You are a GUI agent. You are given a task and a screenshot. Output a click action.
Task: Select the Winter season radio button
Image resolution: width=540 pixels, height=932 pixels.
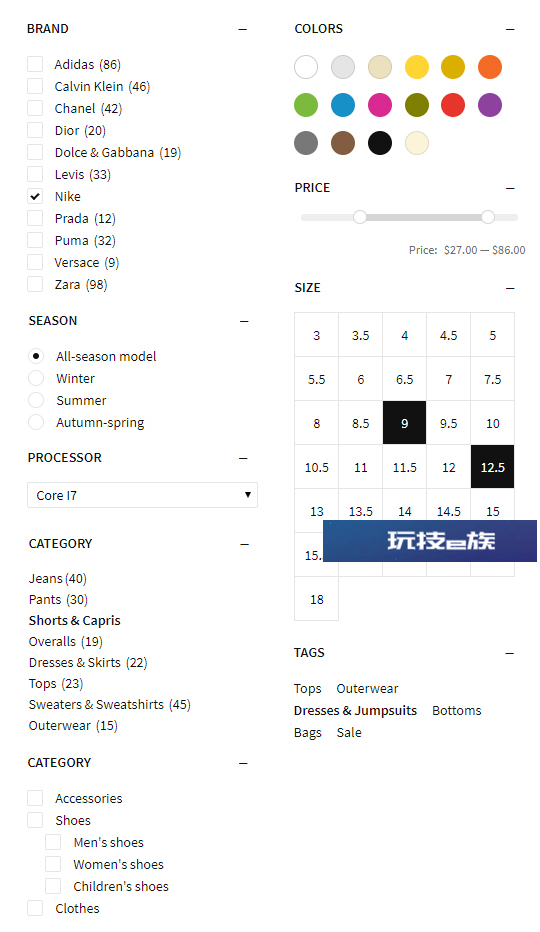[x=36, y=378]
